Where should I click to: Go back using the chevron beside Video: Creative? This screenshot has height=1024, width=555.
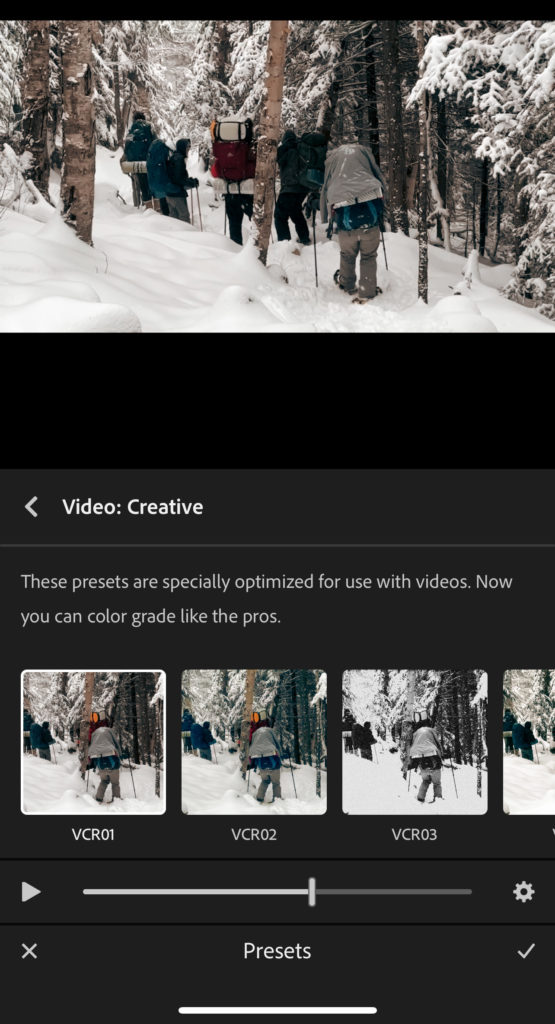click(x=31, y=507)
